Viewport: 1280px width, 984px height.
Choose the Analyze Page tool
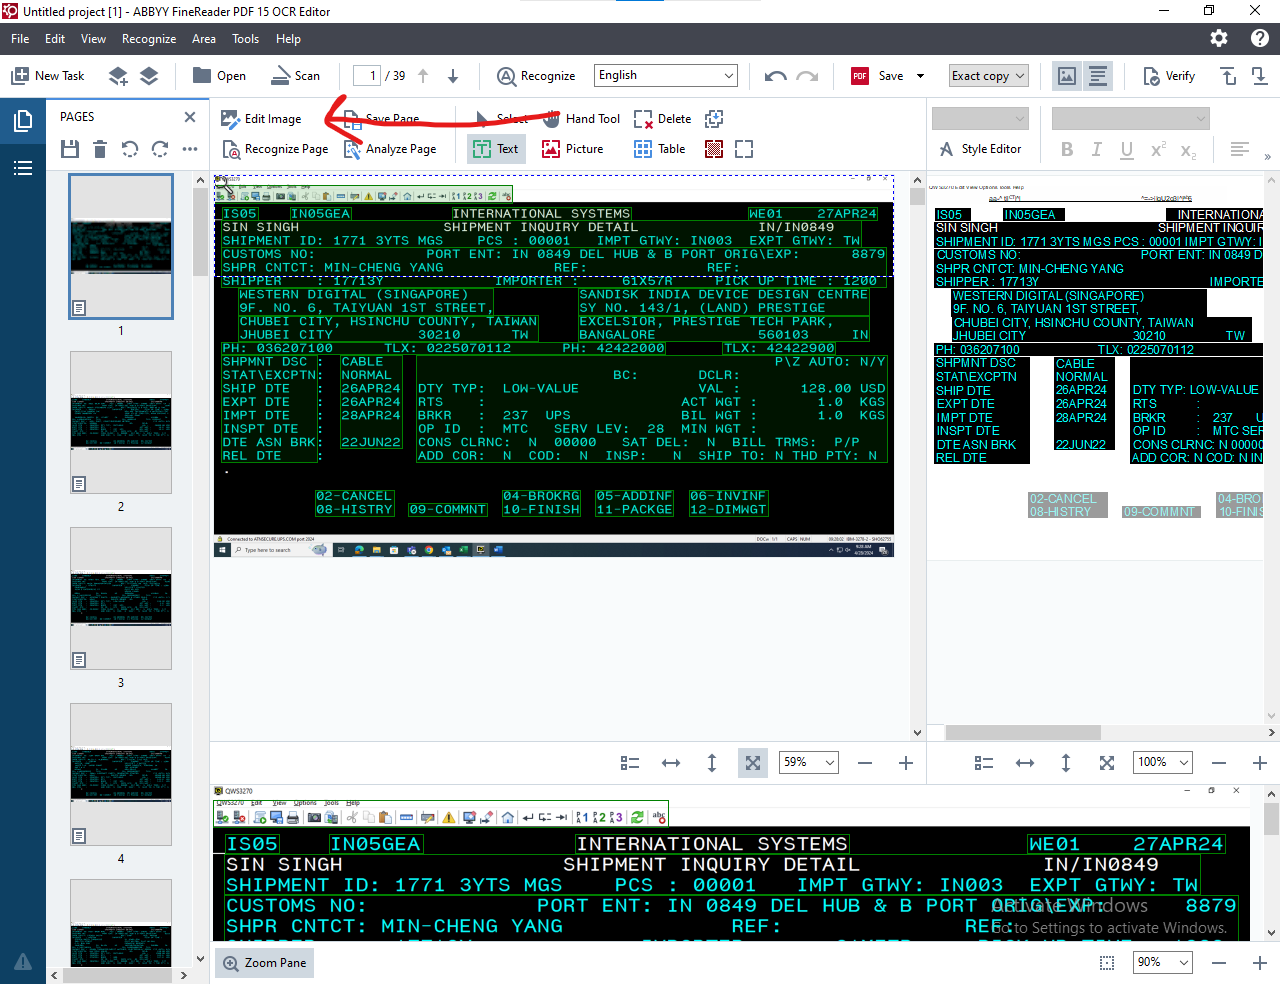390,149
